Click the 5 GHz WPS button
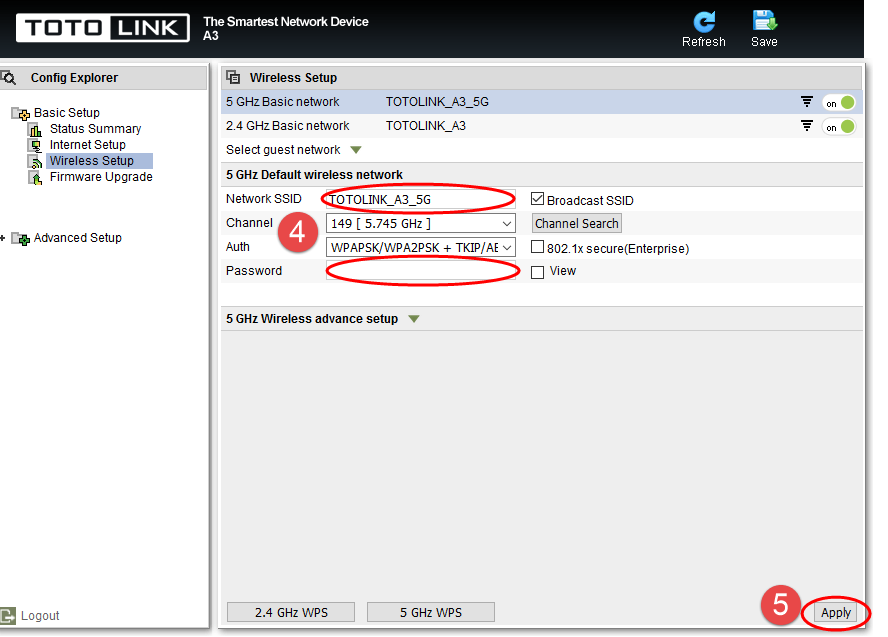 (x=431, y=613)
